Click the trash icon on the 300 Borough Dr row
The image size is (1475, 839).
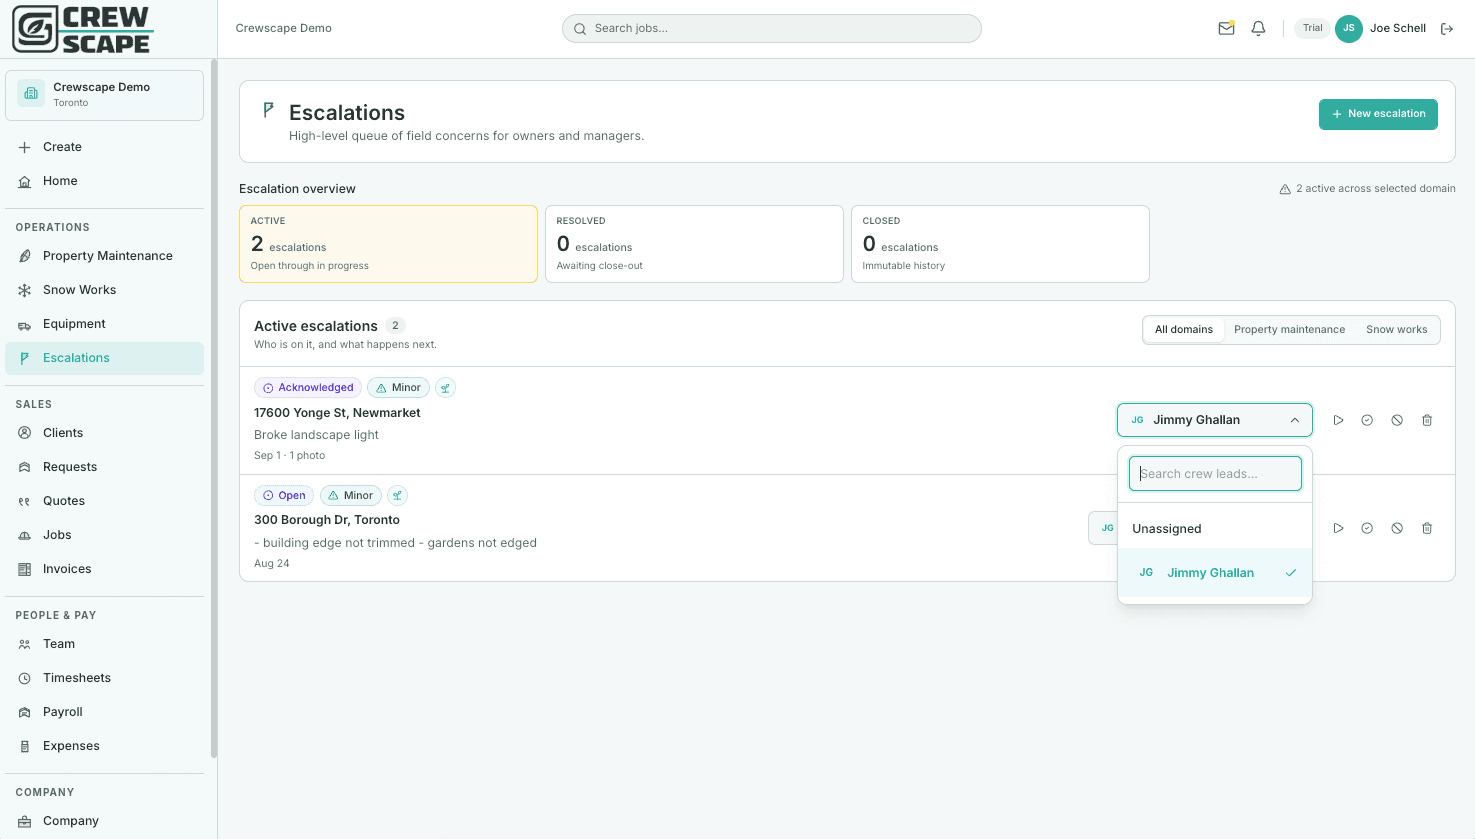point(1427,528)
